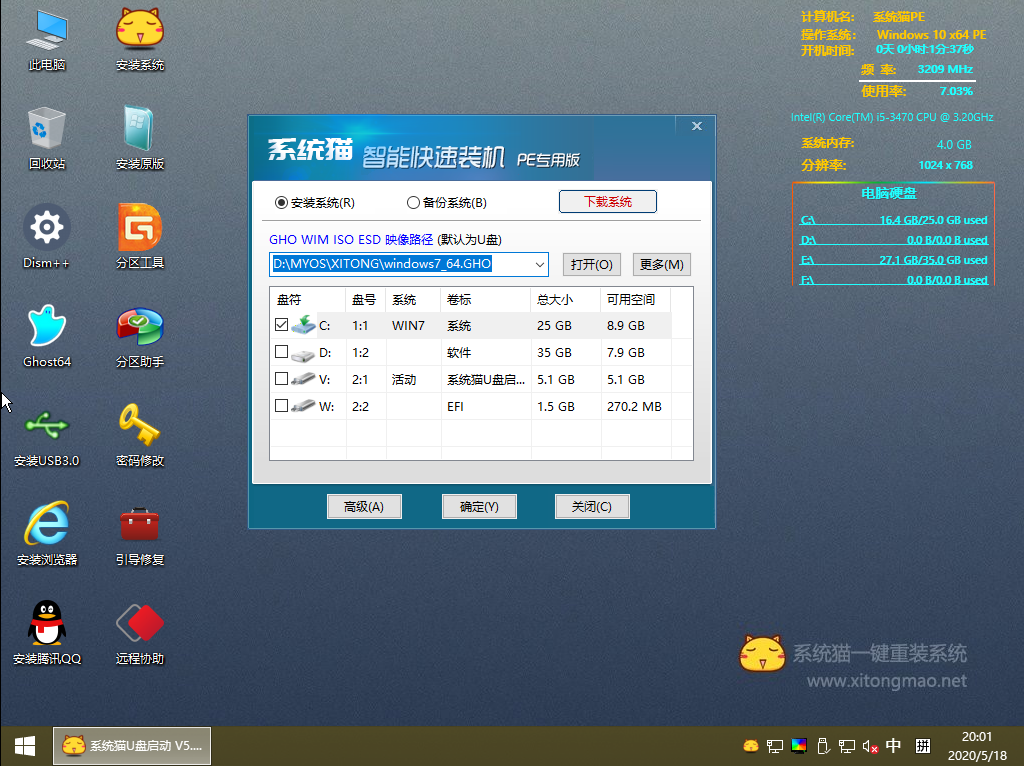Click the 高级(A) button
1024x766 pixels.
[364, 507]
